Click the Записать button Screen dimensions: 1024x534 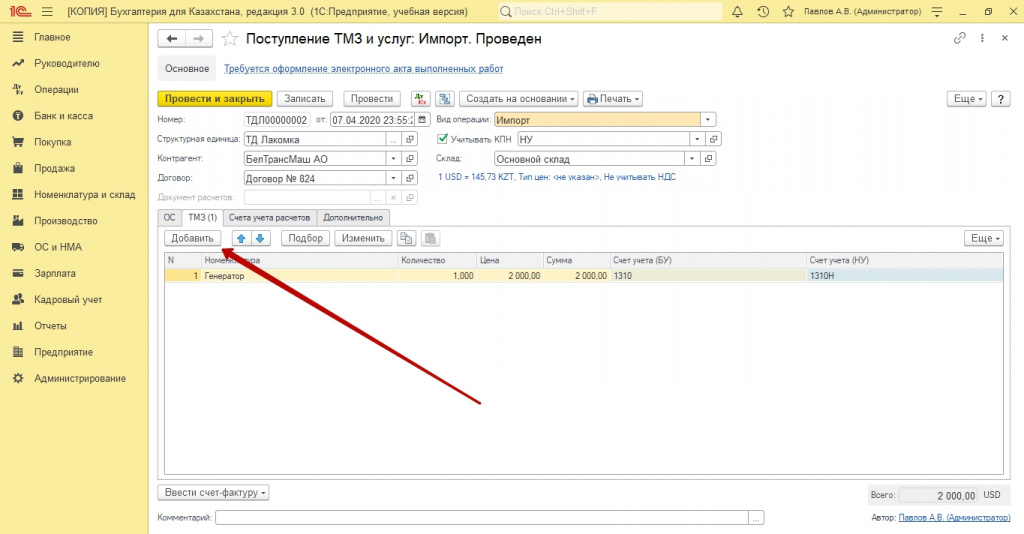click(x=304, y=99)
